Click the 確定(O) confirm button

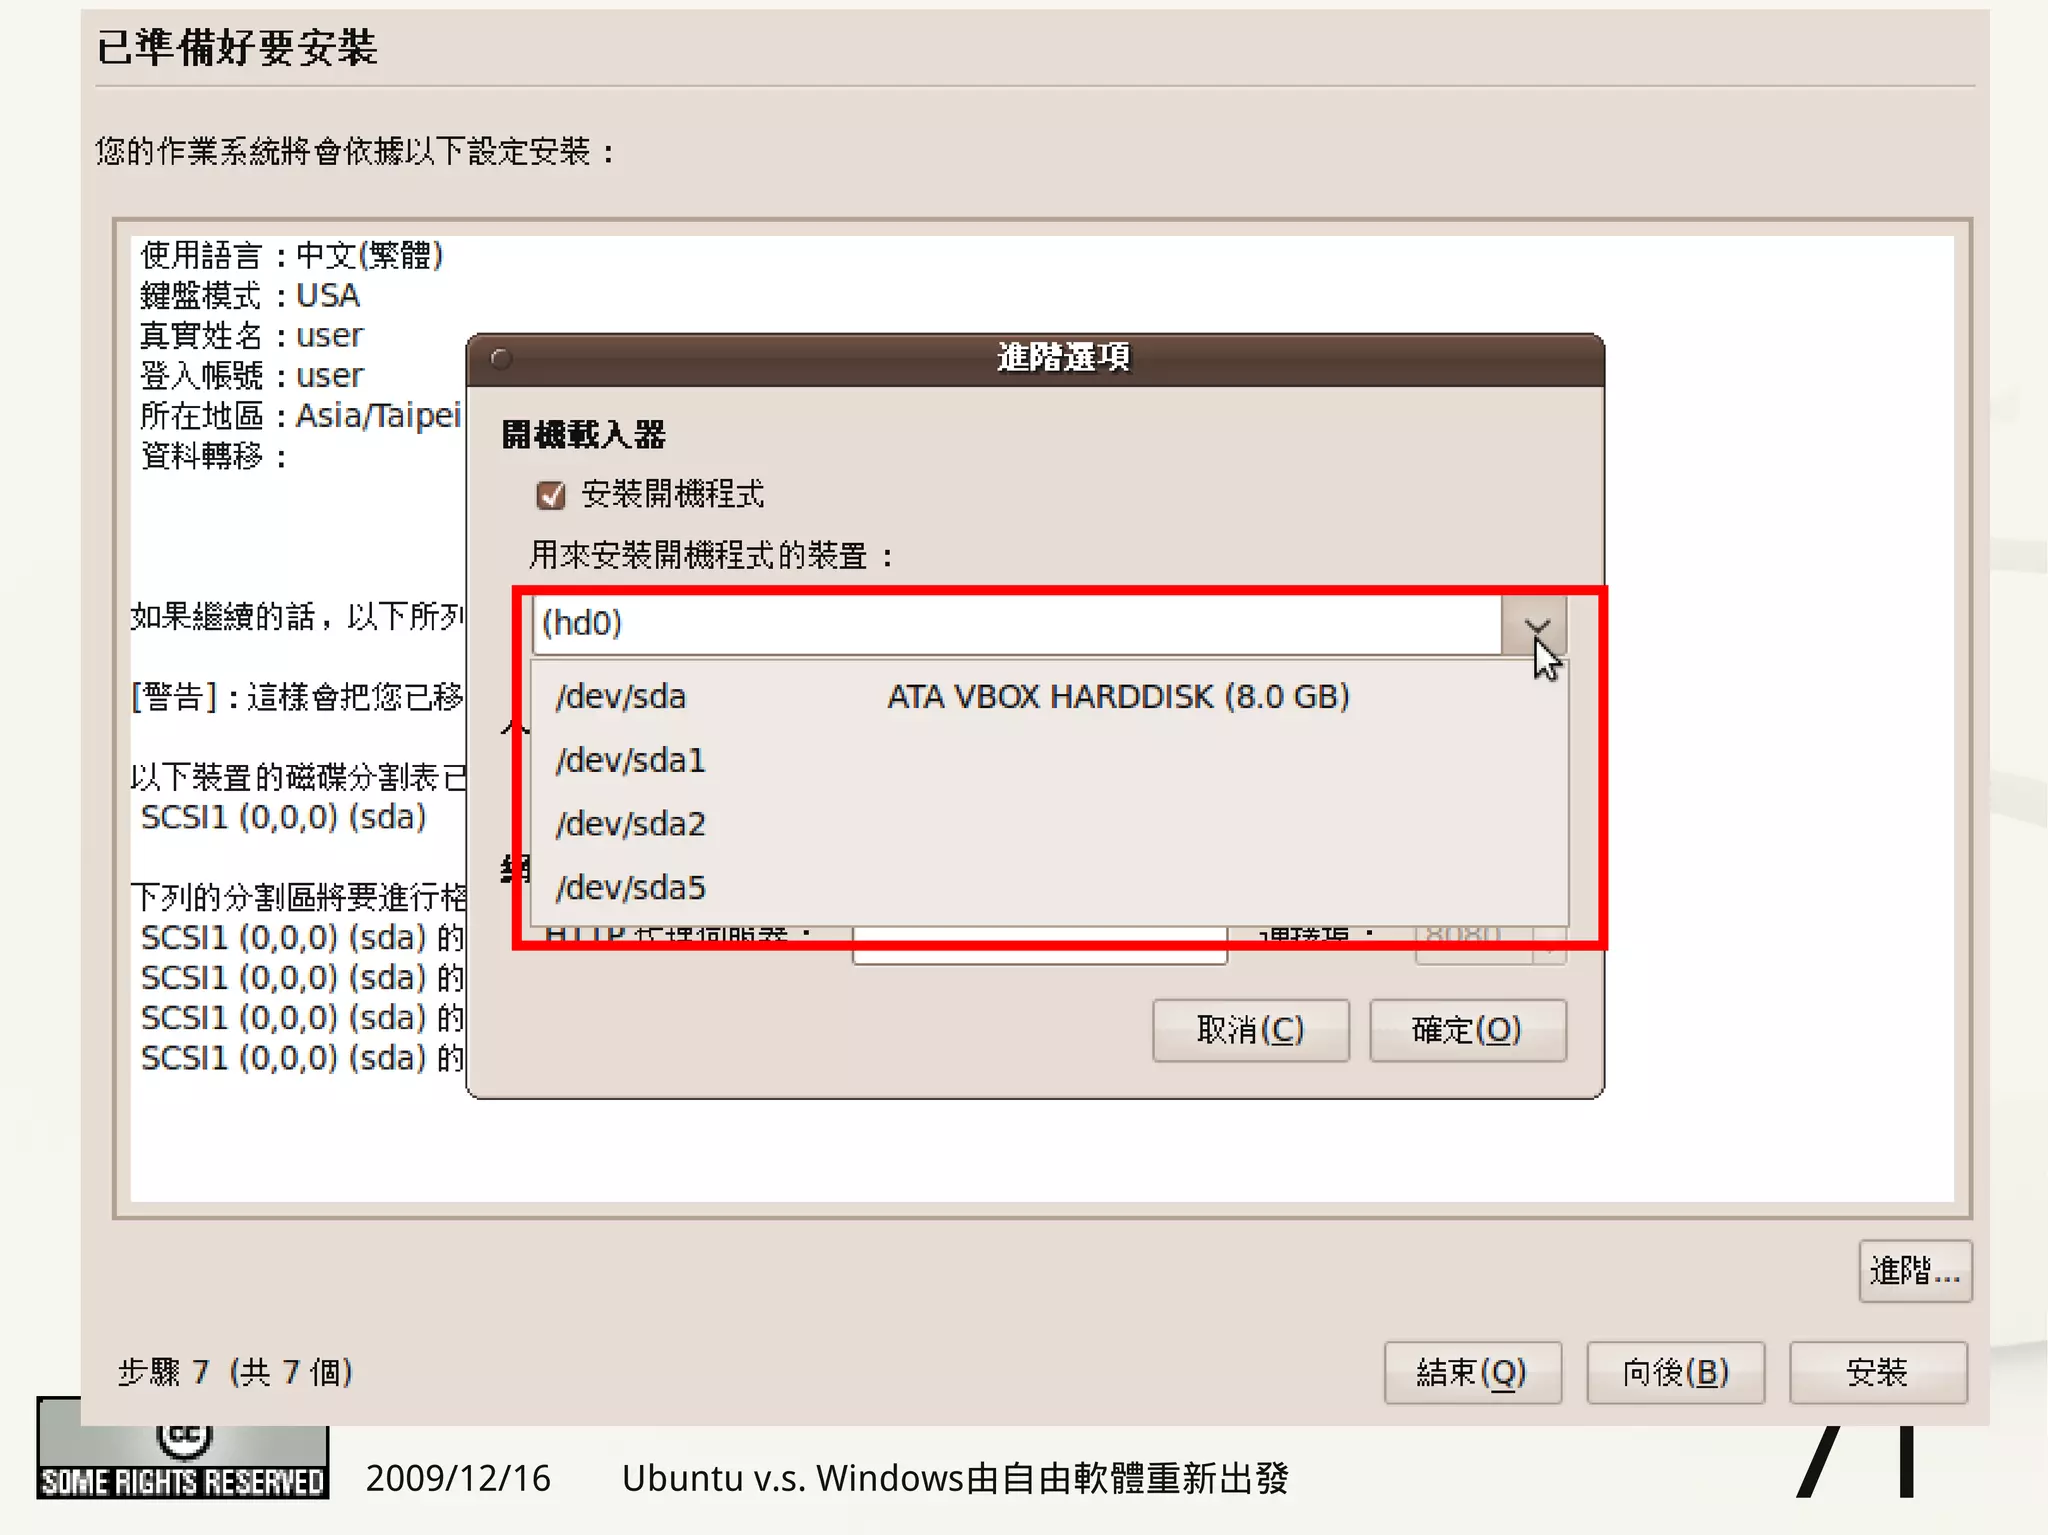pos(1467,1030)
